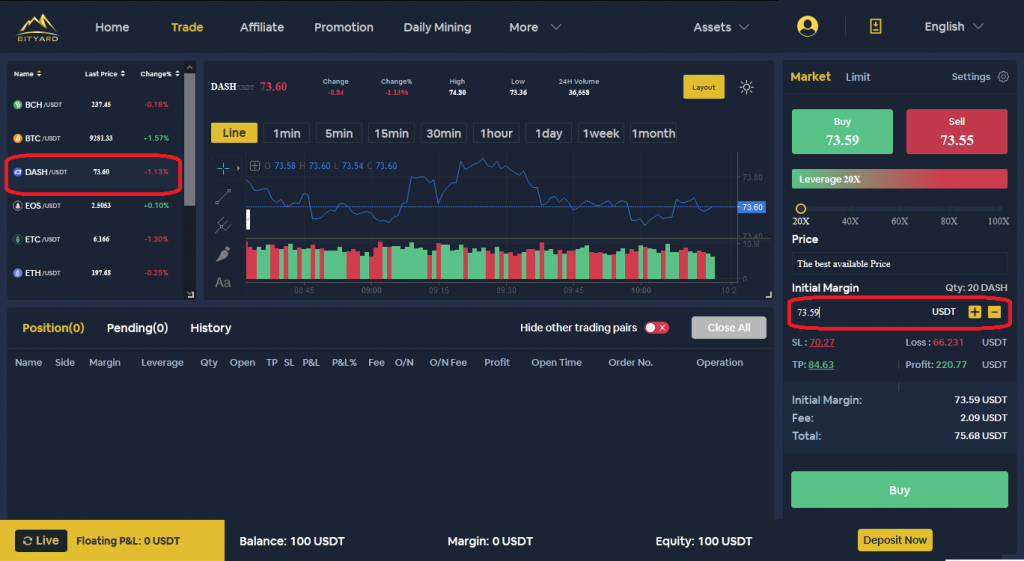Pick the brush drawing tool

tap(223, 254)
